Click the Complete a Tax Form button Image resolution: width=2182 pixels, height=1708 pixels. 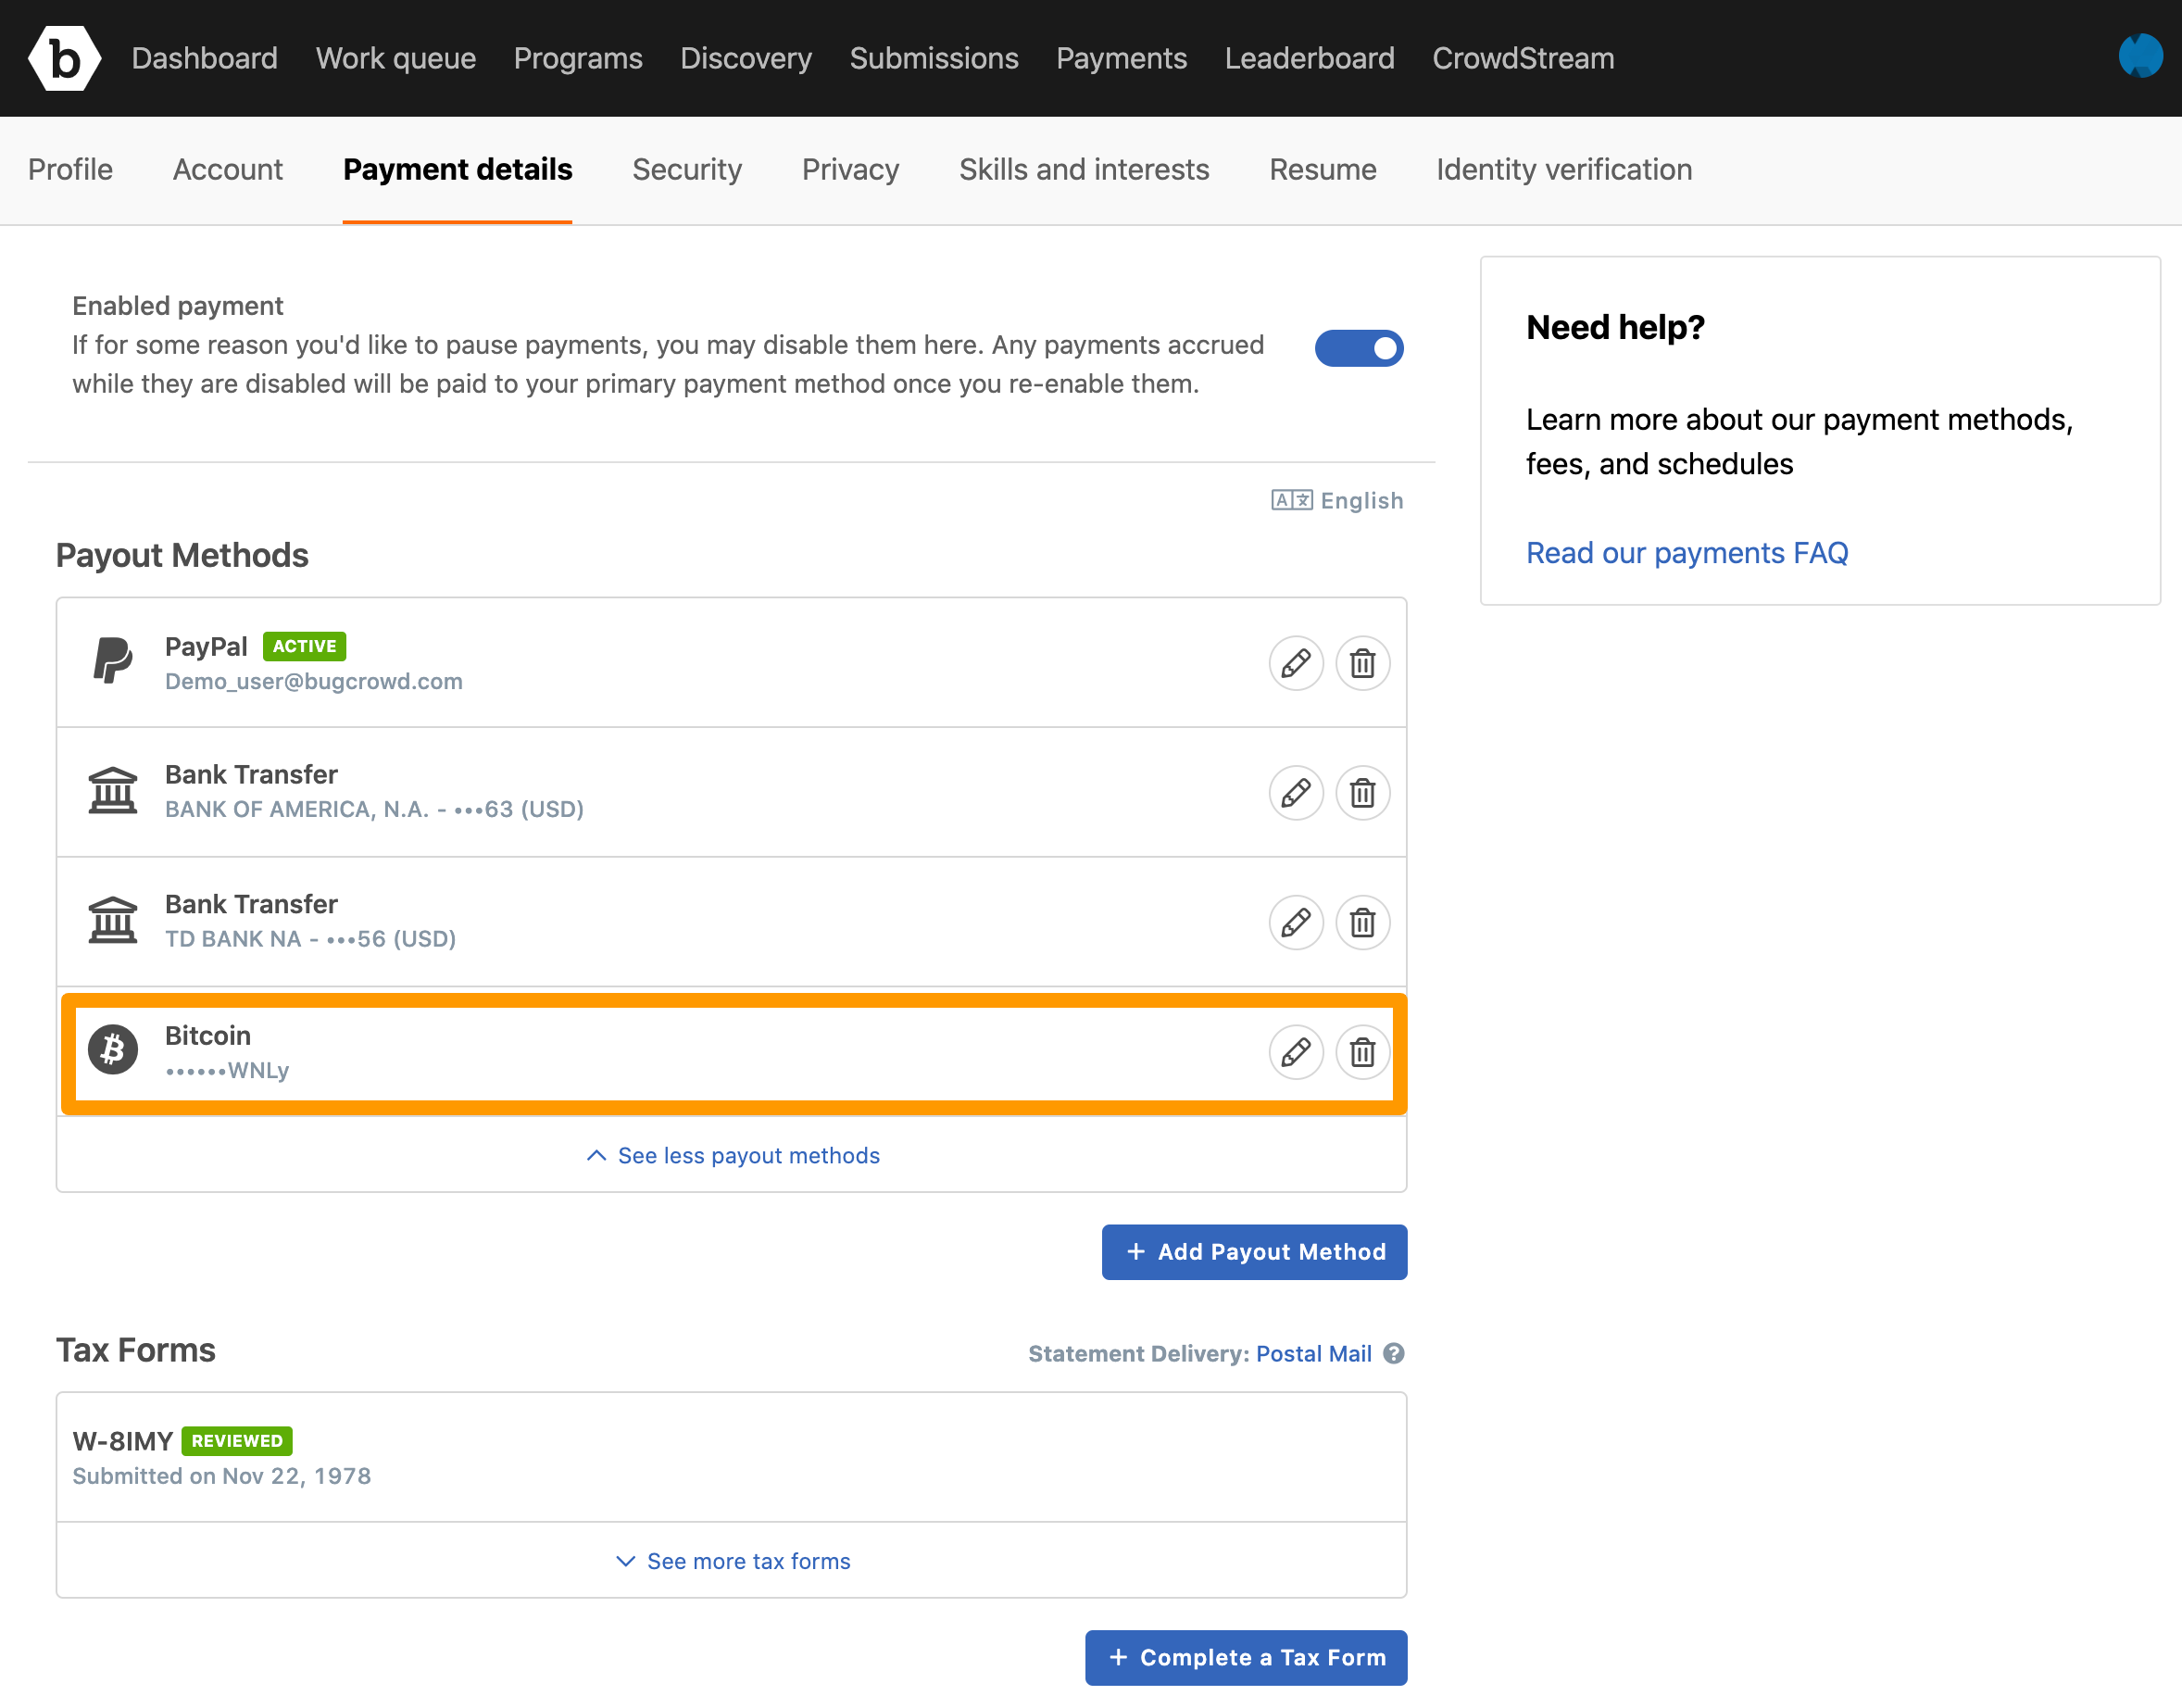click(1245, 1657)
